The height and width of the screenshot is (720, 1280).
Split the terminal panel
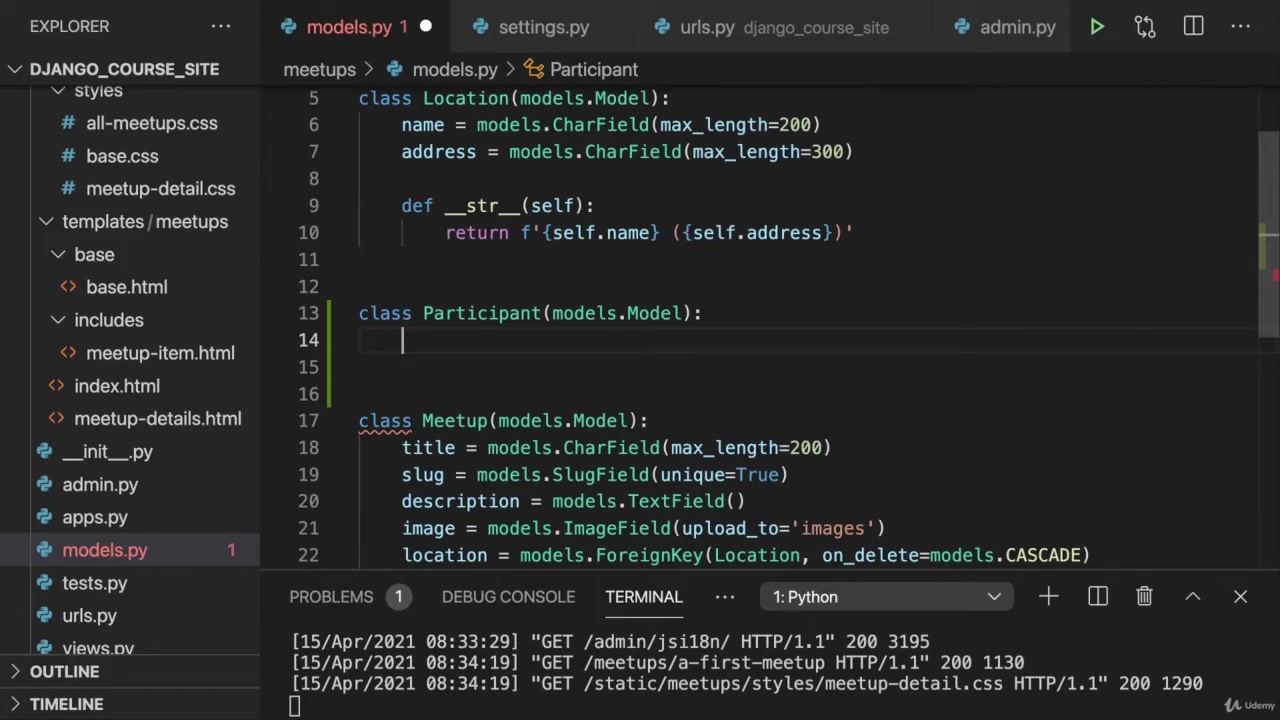1098,597
